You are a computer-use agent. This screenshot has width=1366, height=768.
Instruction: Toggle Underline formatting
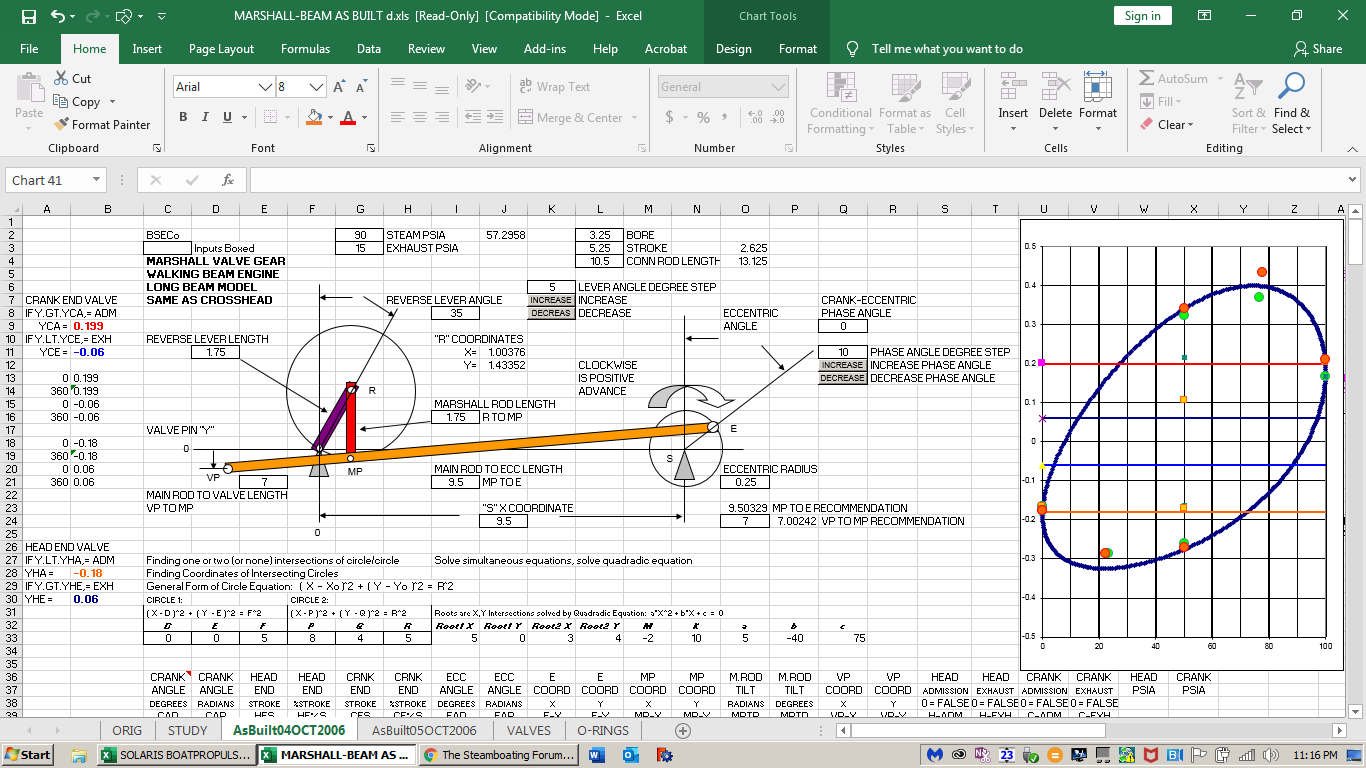tap(227, 117)
